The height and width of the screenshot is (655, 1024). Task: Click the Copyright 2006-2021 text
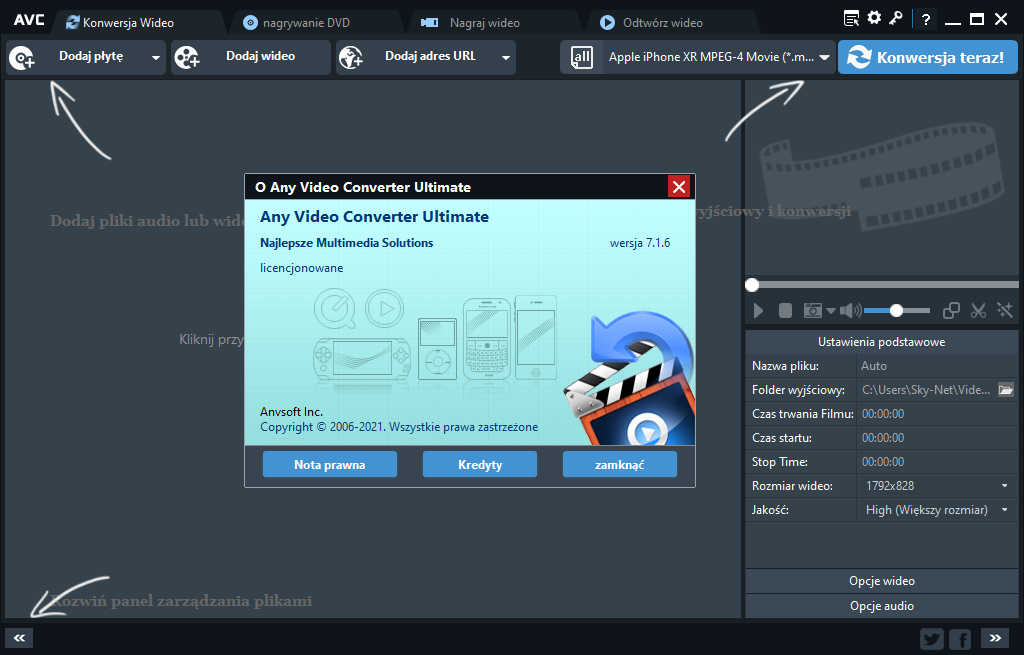point(399,427)
